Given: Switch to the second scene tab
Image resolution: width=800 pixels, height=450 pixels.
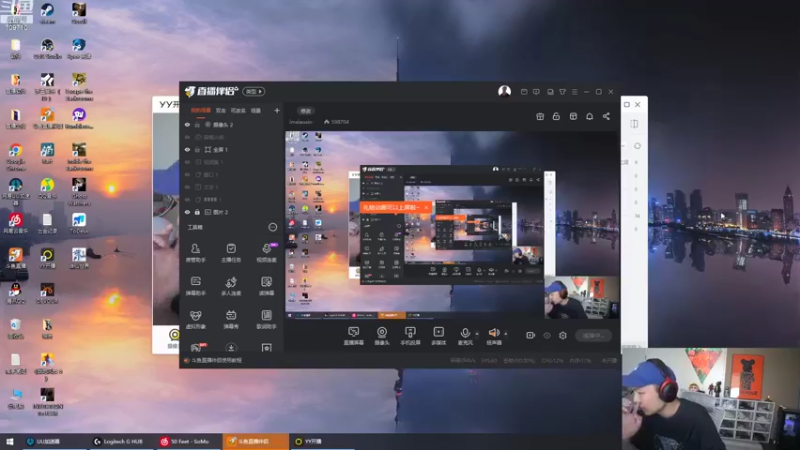Looking at the screenshot, I should (x=220, y=110).
